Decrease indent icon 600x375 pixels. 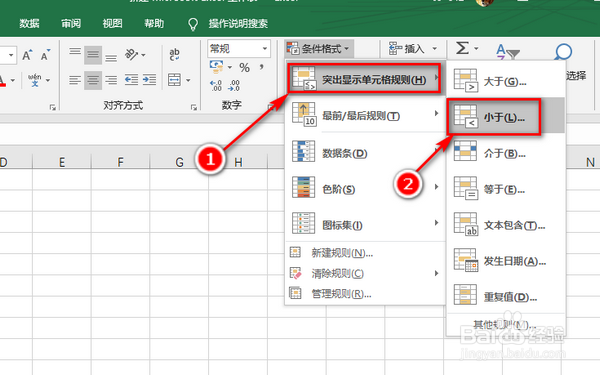pos(131,80)
